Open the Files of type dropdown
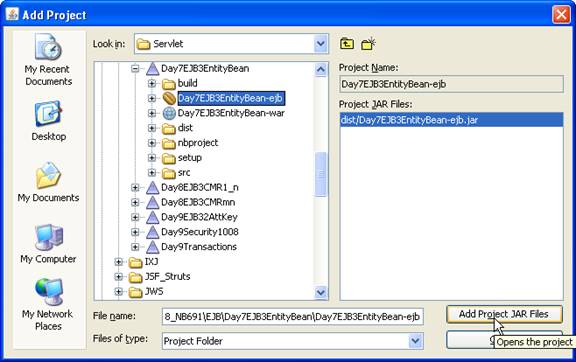 (x=415, y=341)
